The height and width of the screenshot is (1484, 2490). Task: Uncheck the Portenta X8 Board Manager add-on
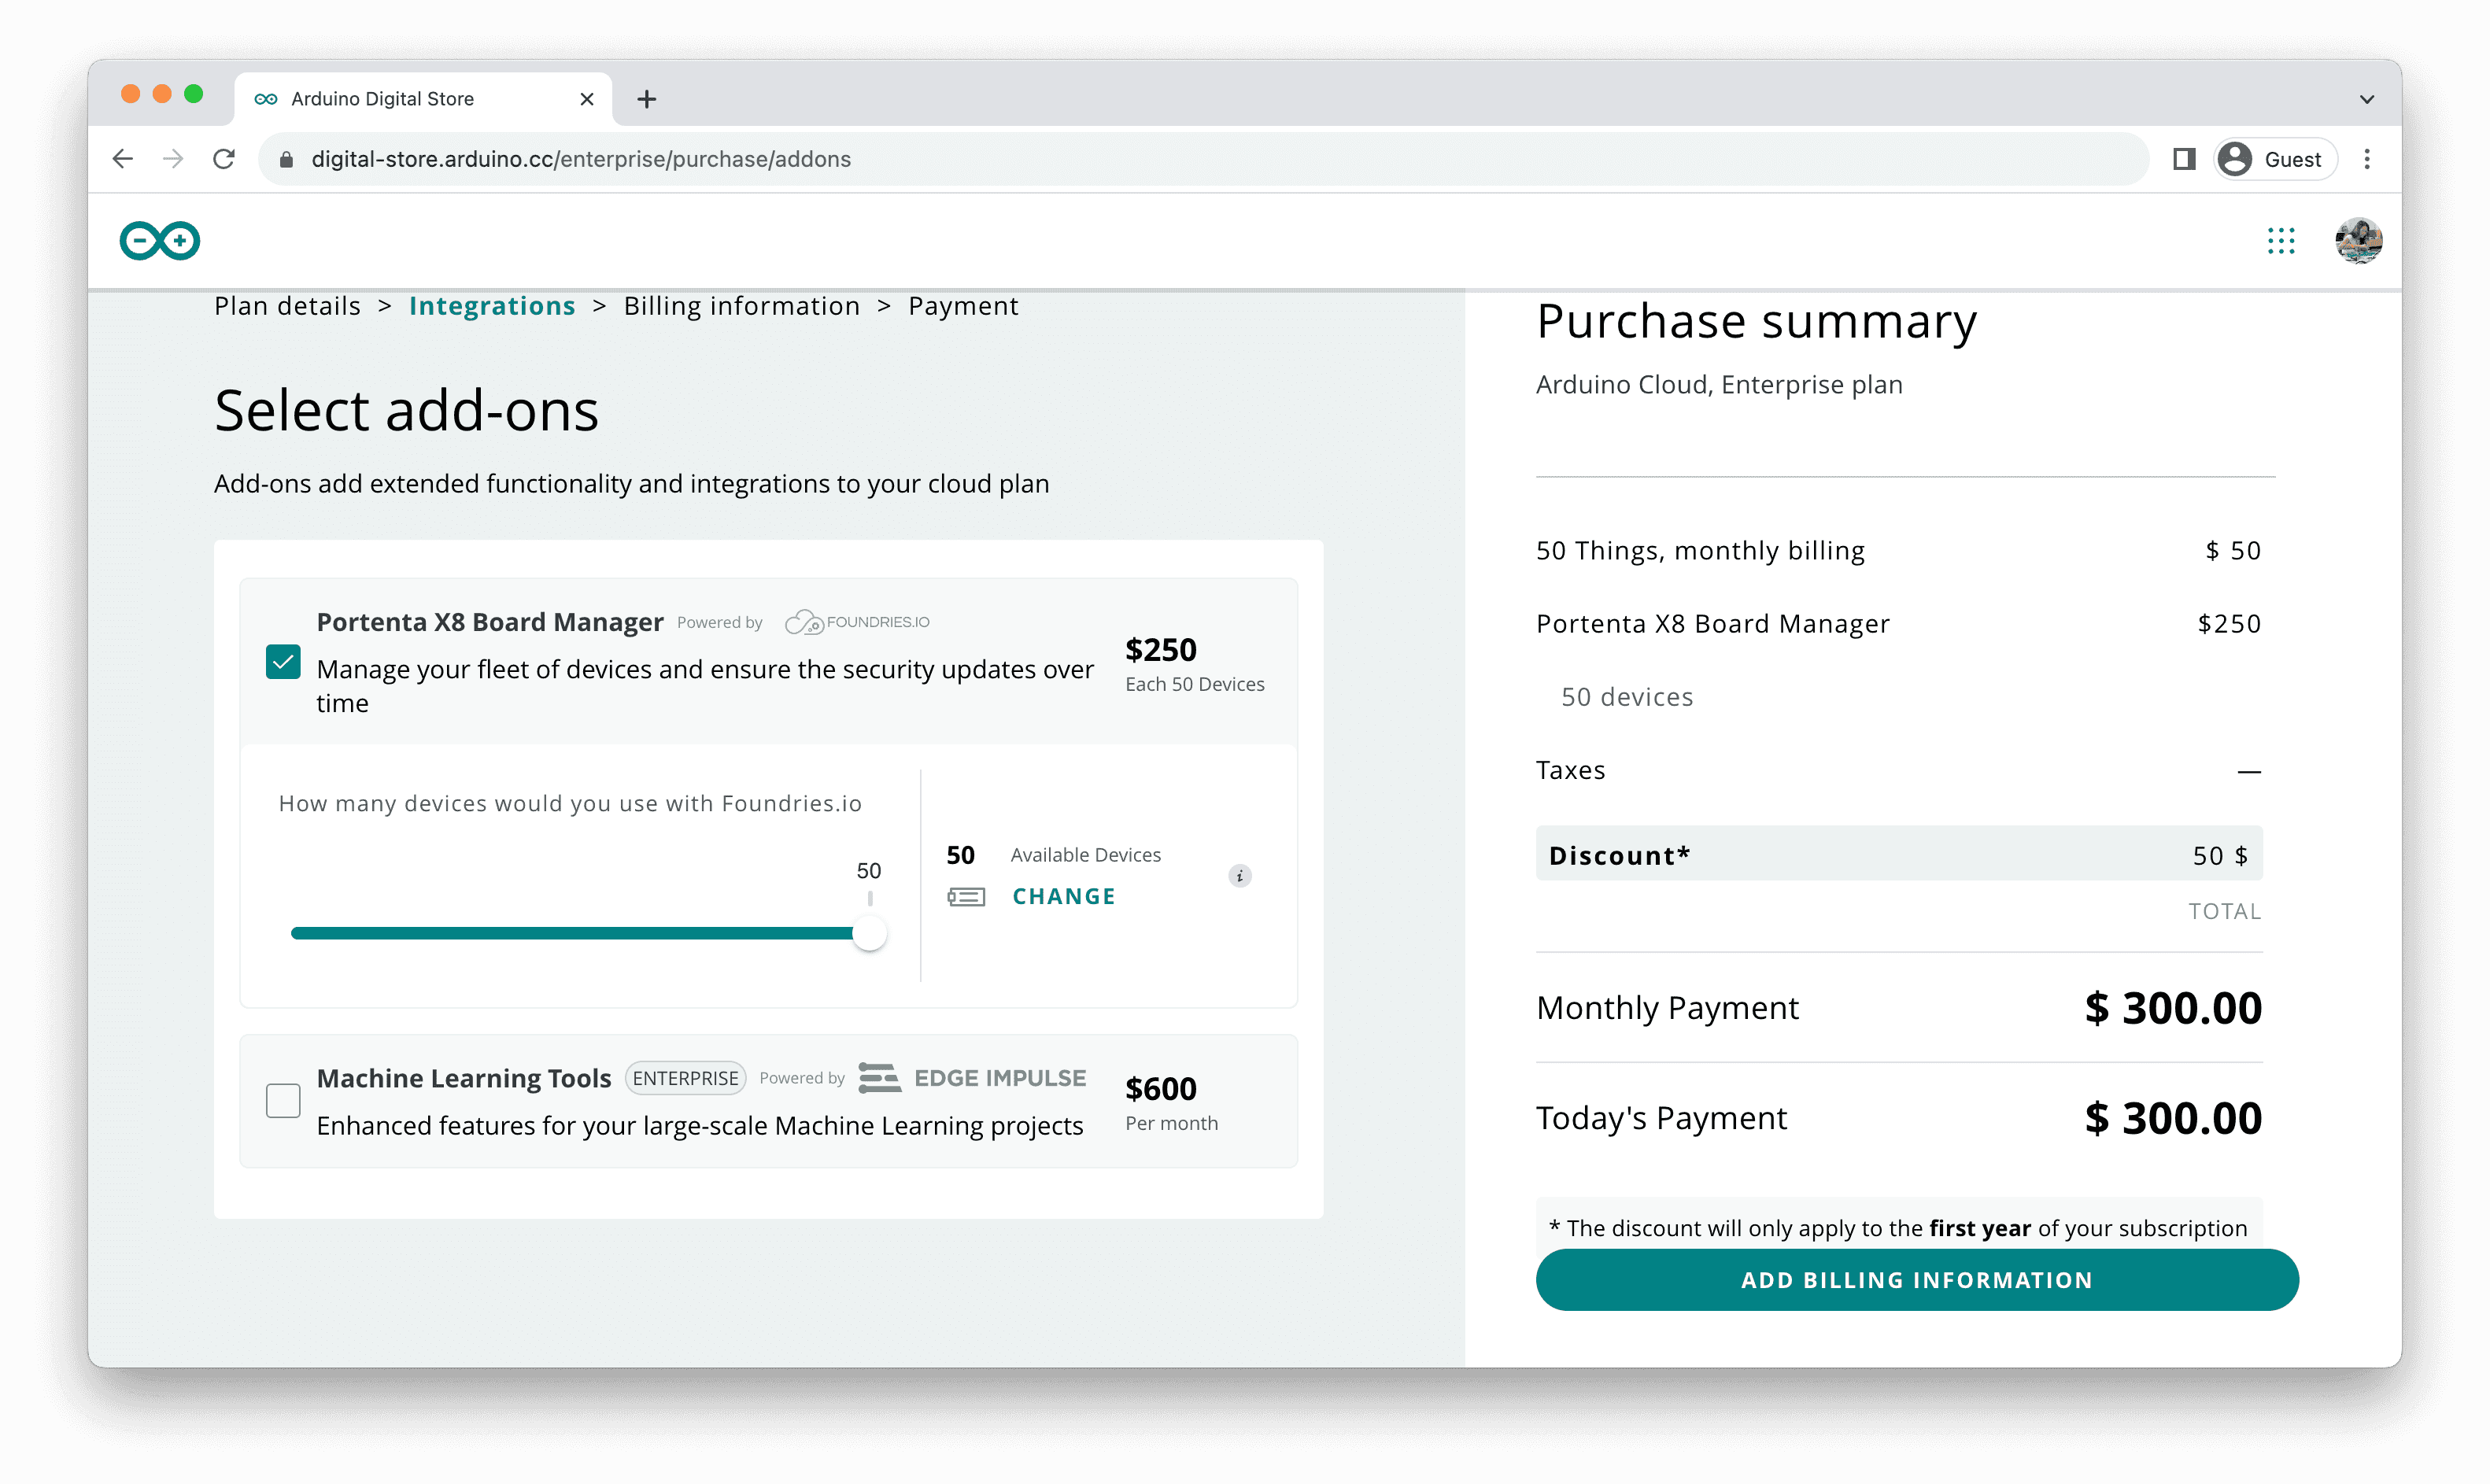click(283, 662)
